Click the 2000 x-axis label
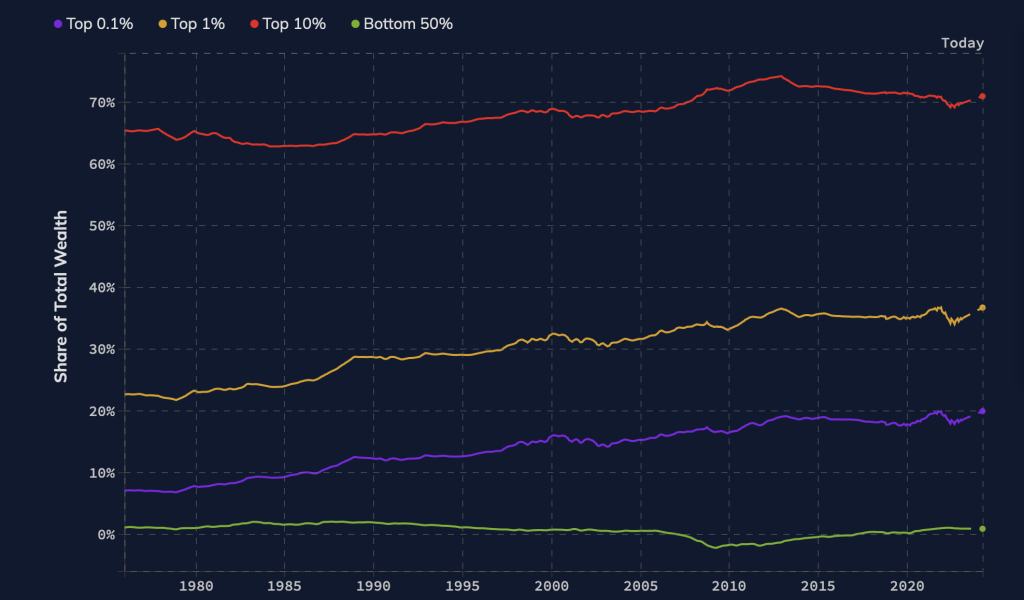 [551, 586]
